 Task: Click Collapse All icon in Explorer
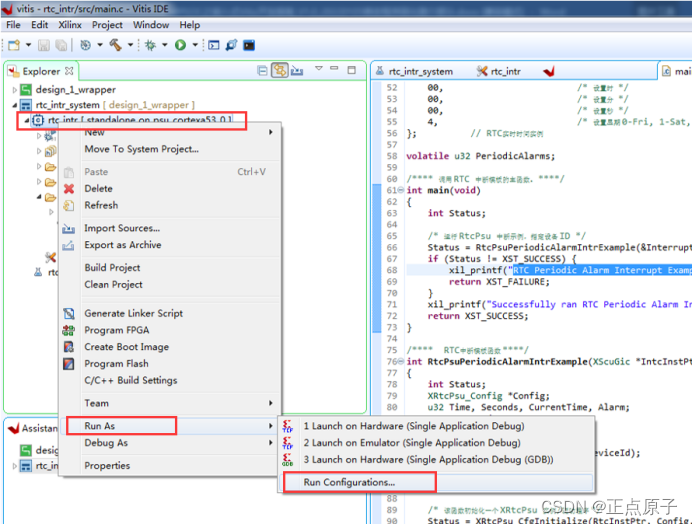263,71
